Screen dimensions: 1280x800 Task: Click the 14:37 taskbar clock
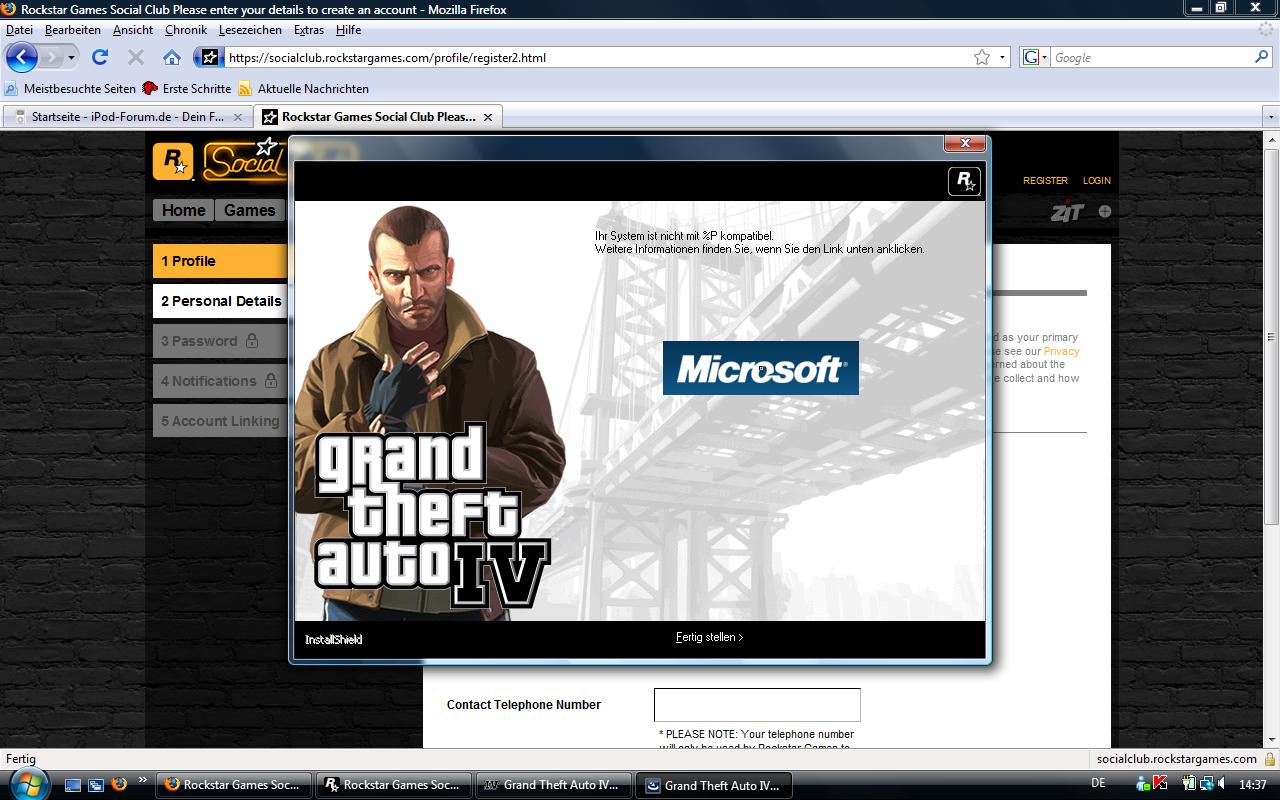click(x=1253, y=785)
